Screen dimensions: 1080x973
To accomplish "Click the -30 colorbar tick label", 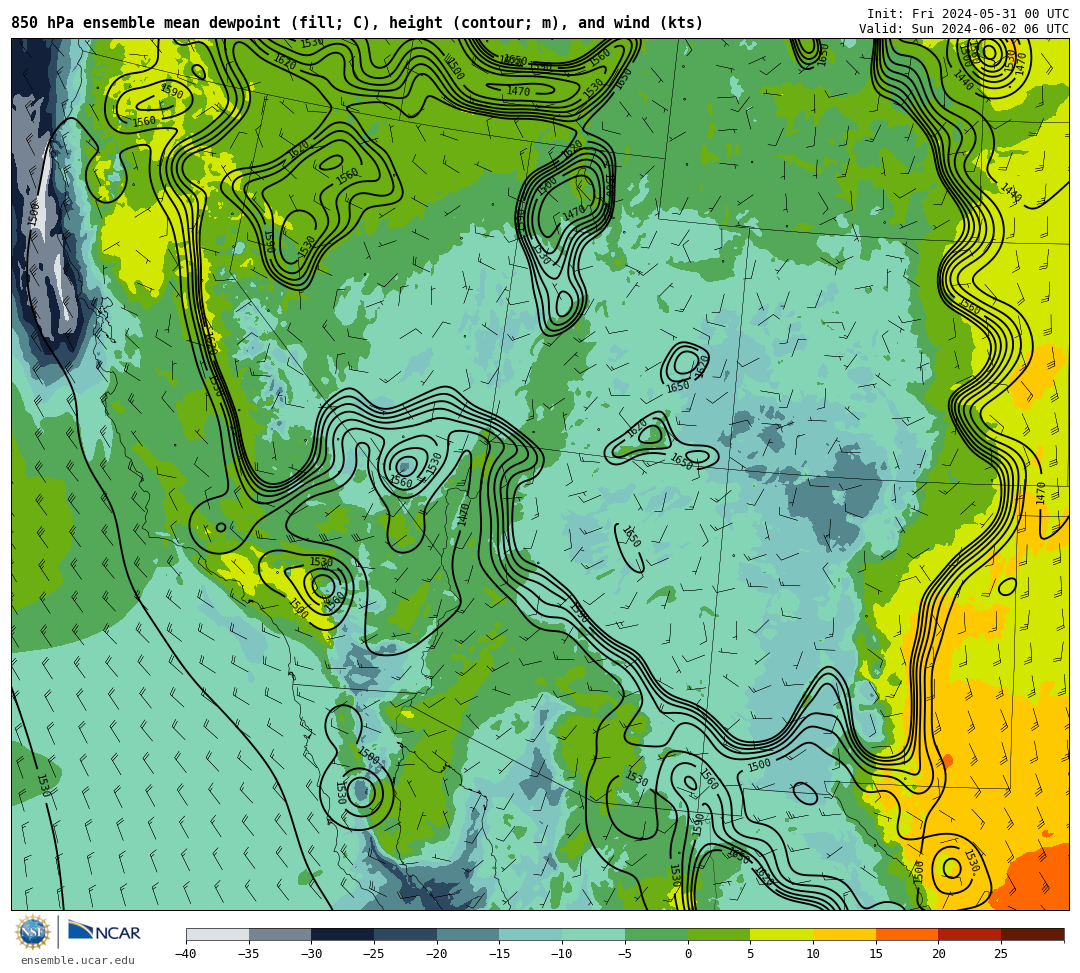I will (x=311, y=954).
